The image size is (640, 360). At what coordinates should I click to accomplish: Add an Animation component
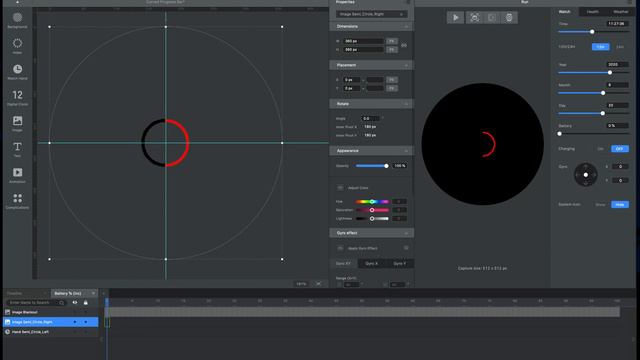pyautogui.click(x=17, y=175)
